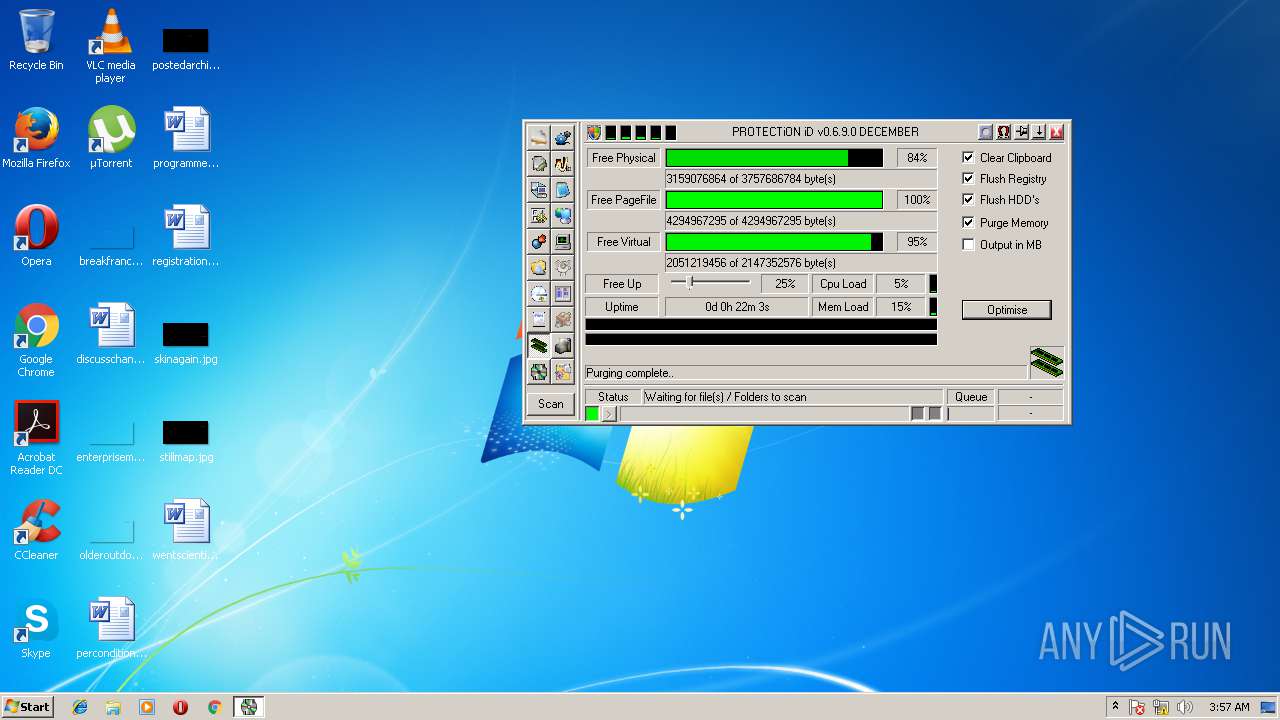Select the computer monitor icon in sidebar
This screenshot has width=1280, height=720.
(x=563, y=241)
